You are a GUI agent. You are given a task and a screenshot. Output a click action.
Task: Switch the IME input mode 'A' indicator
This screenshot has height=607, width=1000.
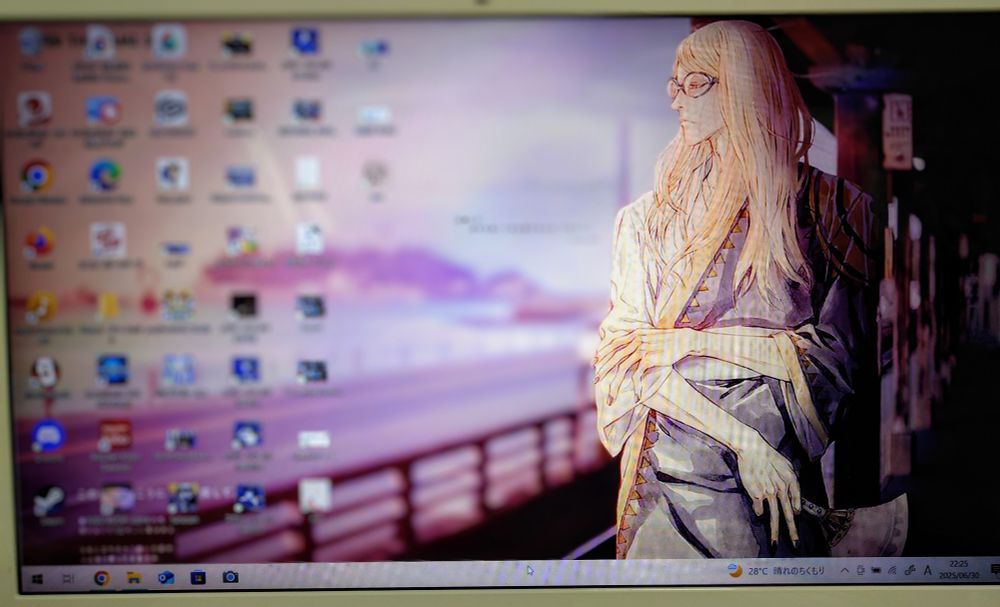927,570
